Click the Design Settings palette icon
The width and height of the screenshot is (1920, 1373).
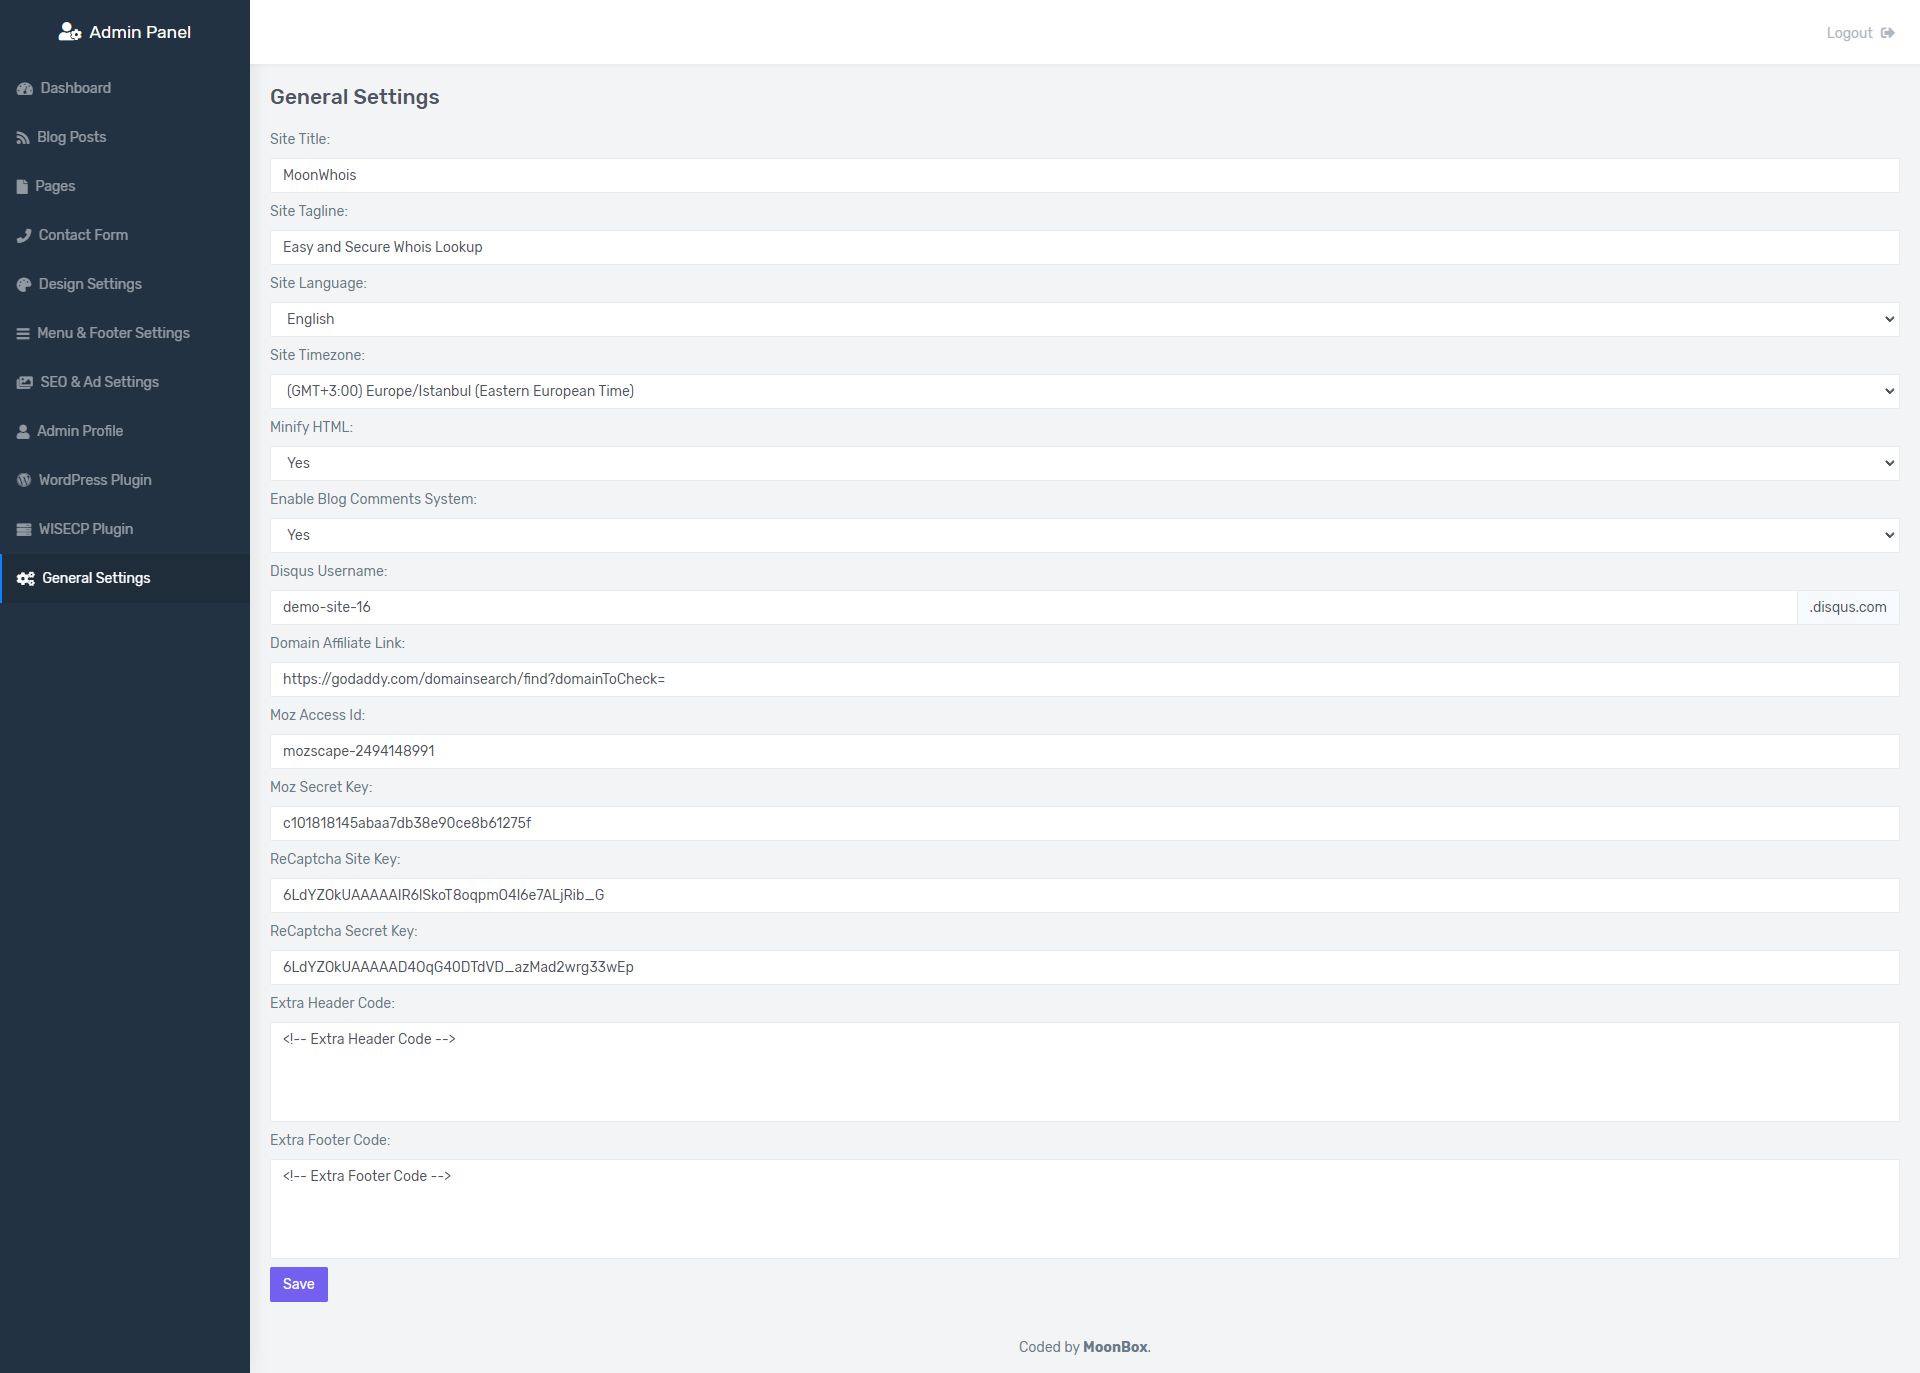click(x=24, y=285)
